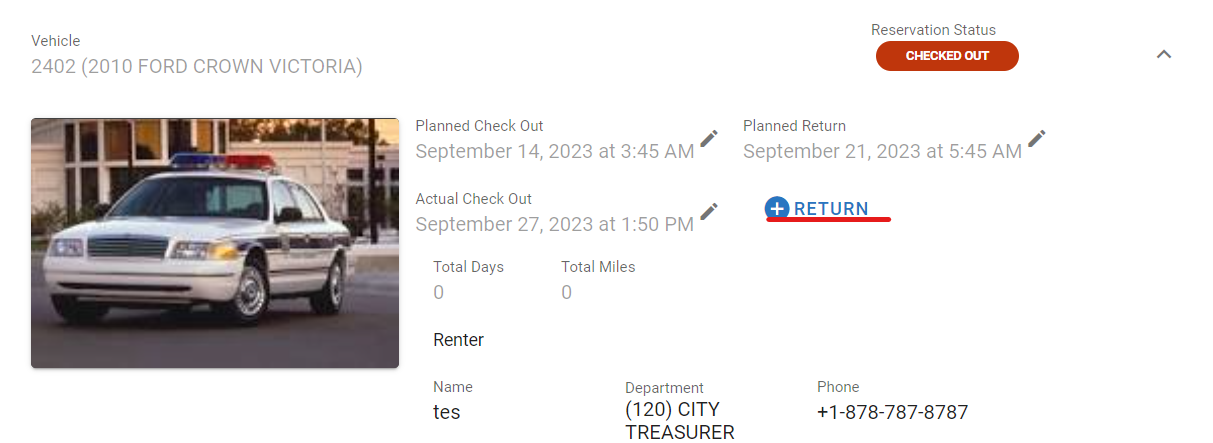This screenshot has height=443, width=1213.
Task: Click the Renter section heading
Action: pos(458,340)
